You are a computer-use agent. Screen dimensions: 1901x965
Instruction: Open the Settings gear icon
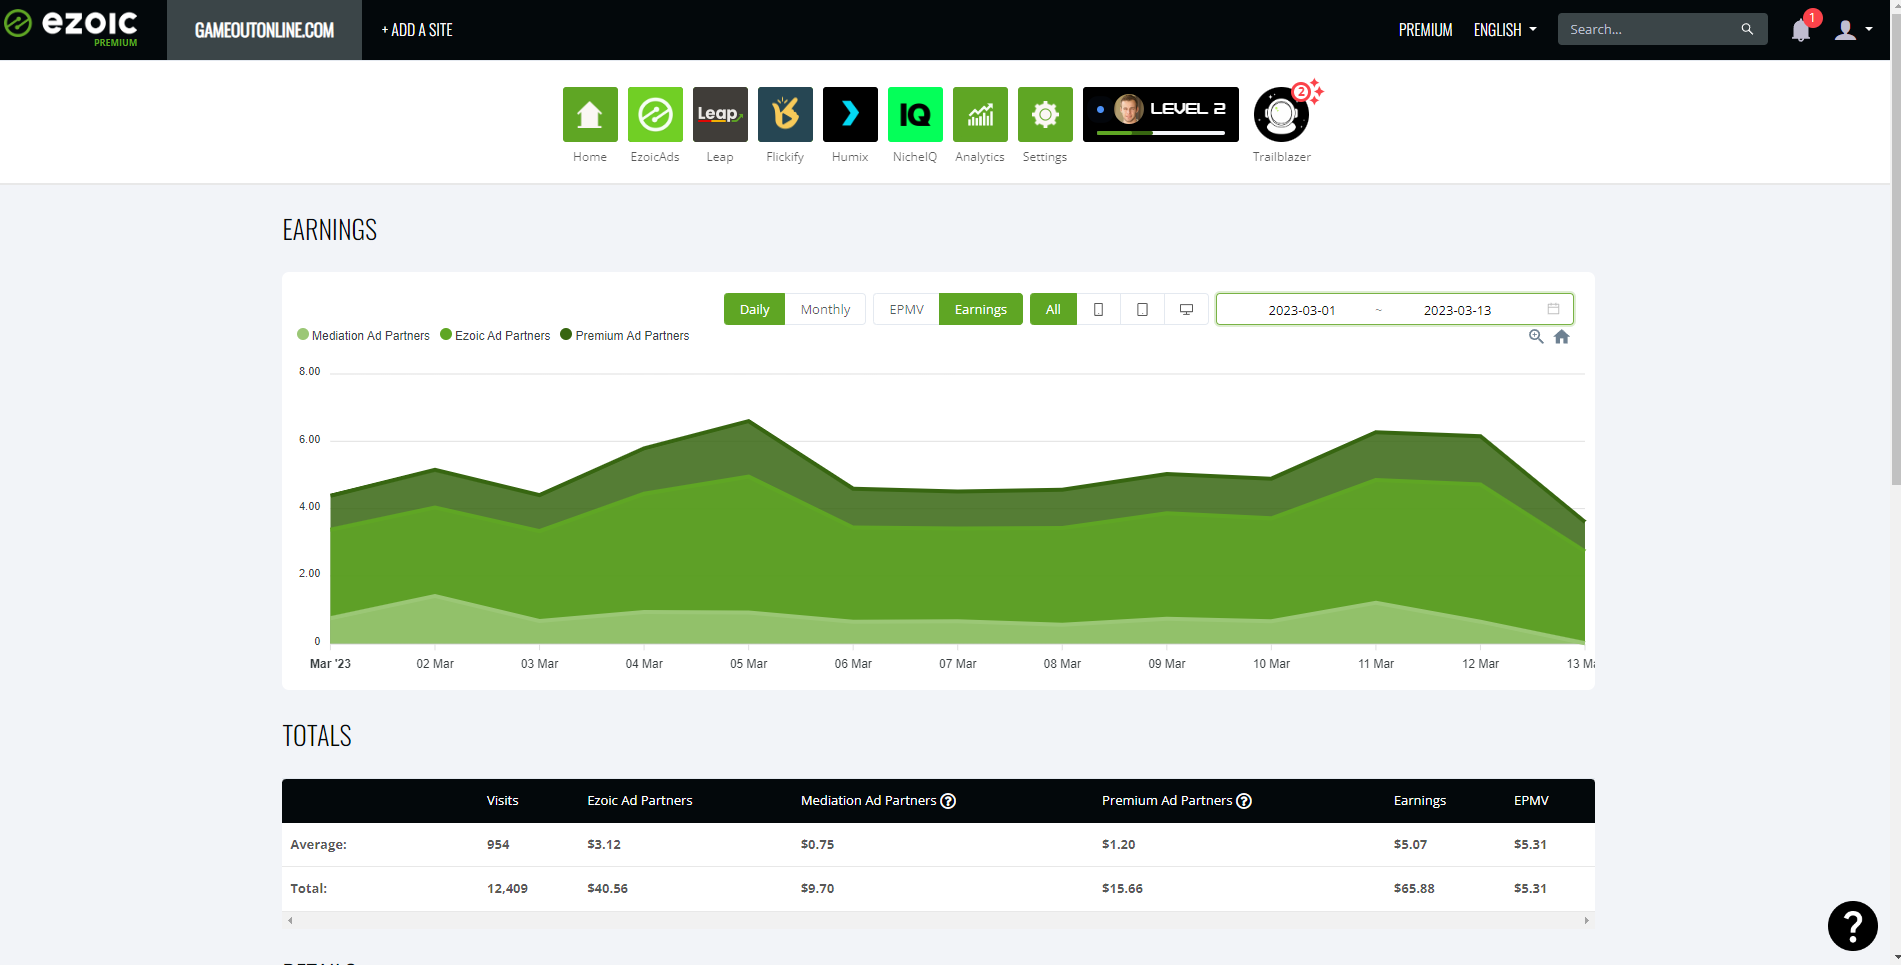[1045, 114]
